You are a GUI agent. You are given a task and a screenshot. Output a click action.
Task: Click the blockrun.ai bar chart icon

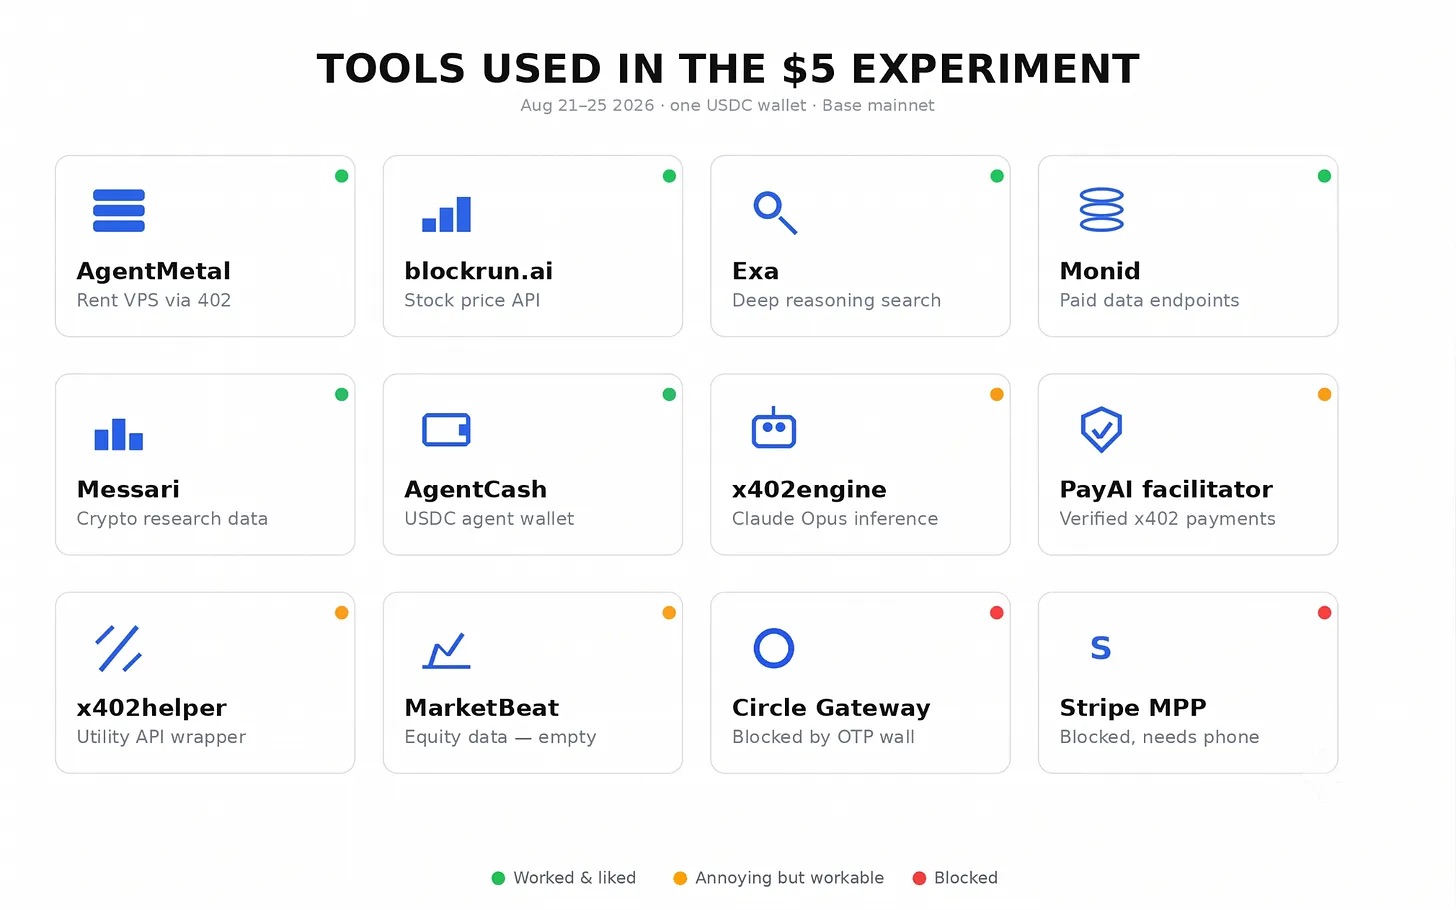point(446,214)
